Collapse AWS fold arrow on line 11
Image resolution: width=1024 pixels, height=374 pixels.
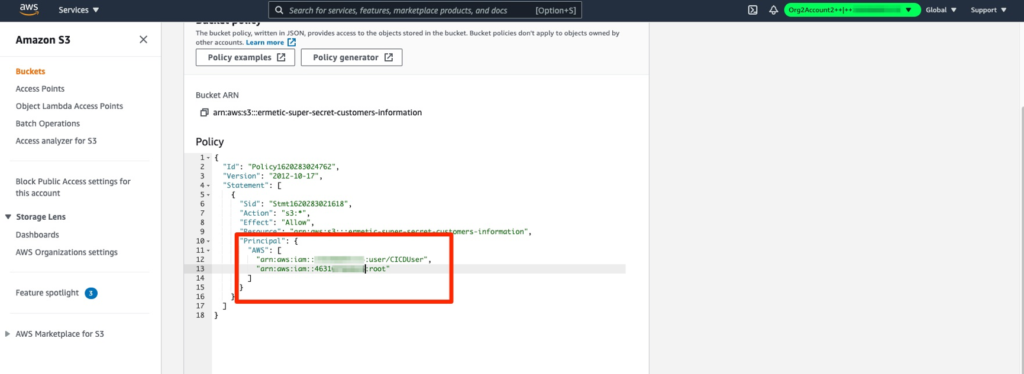(208, 250)
